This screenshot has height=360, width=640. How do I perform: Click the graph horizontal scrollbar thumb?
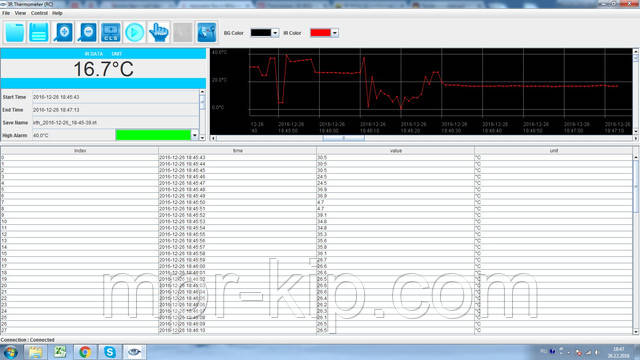click(x=344, y=138)
